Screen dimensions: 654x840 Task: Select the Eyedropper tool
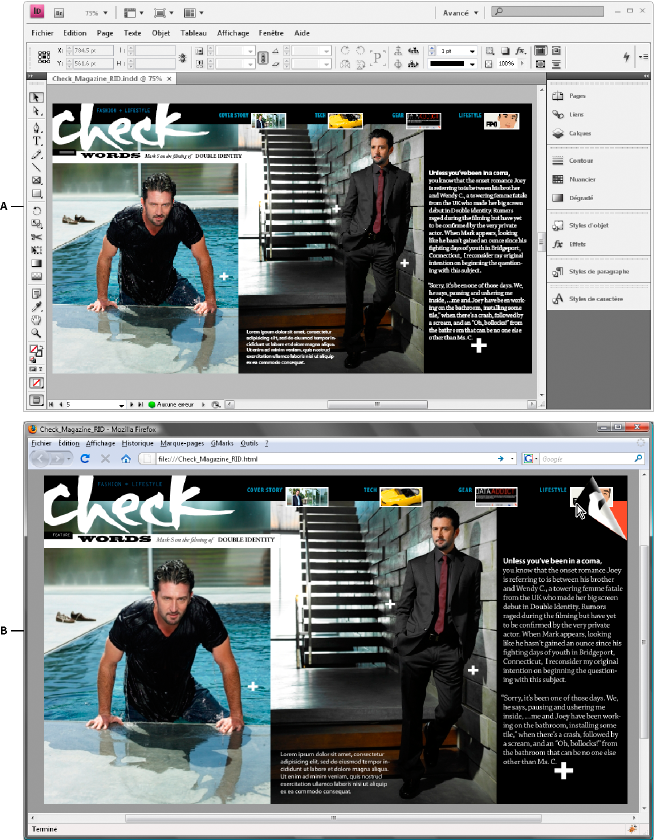click(x=36, y=307)
